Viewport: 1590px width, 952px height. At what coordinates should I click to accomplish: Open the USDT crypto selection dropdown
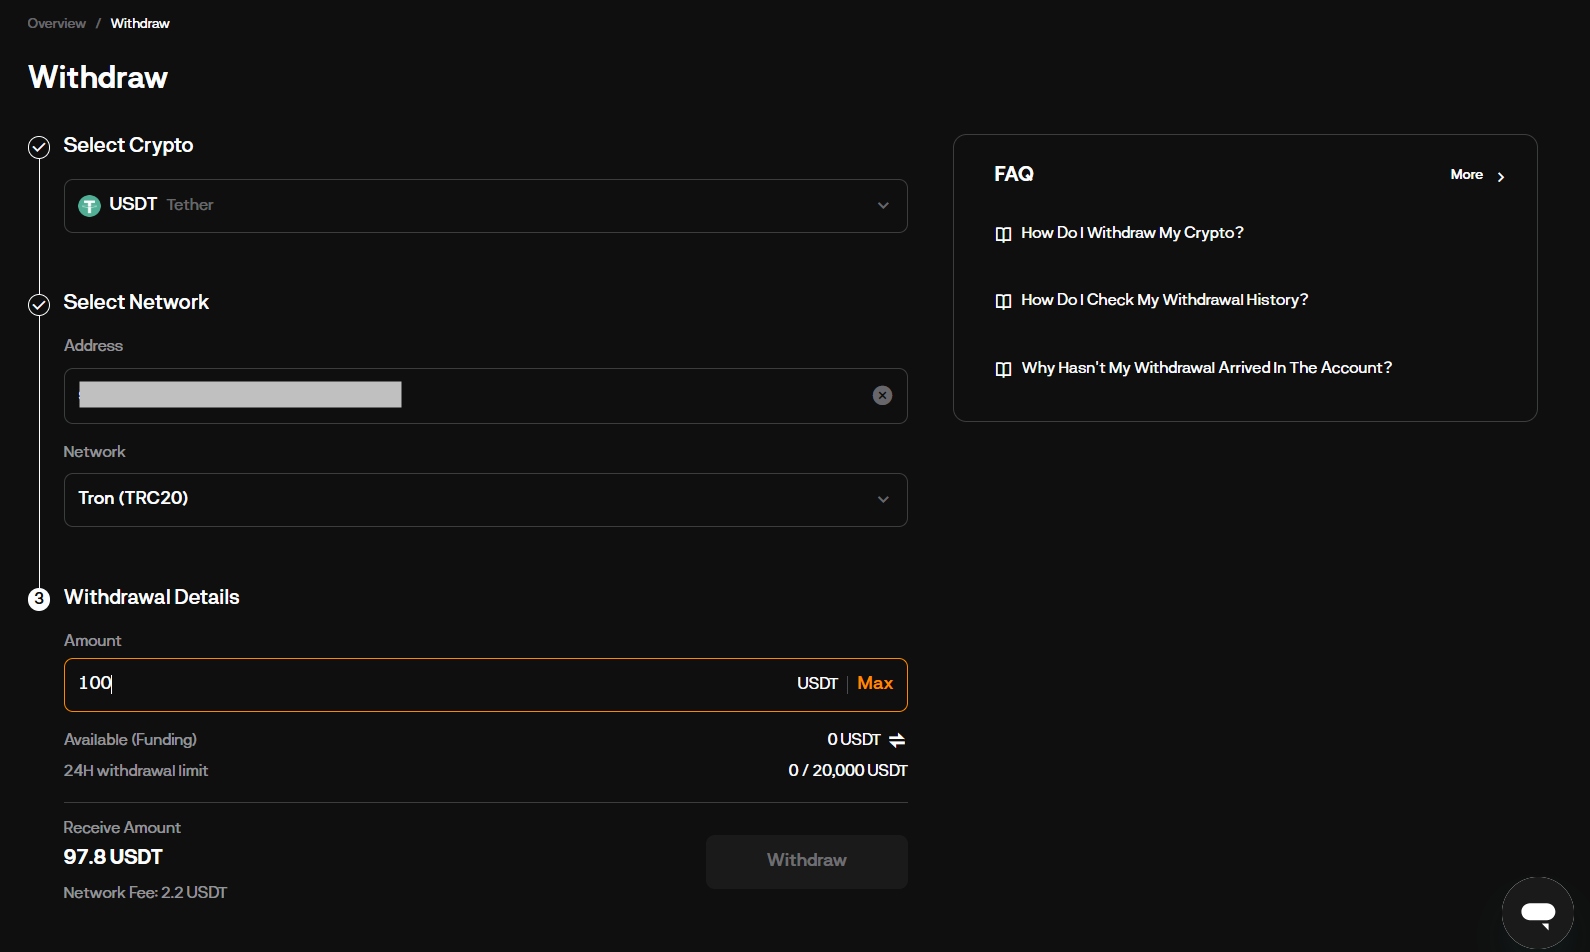(x=486, y=206)
